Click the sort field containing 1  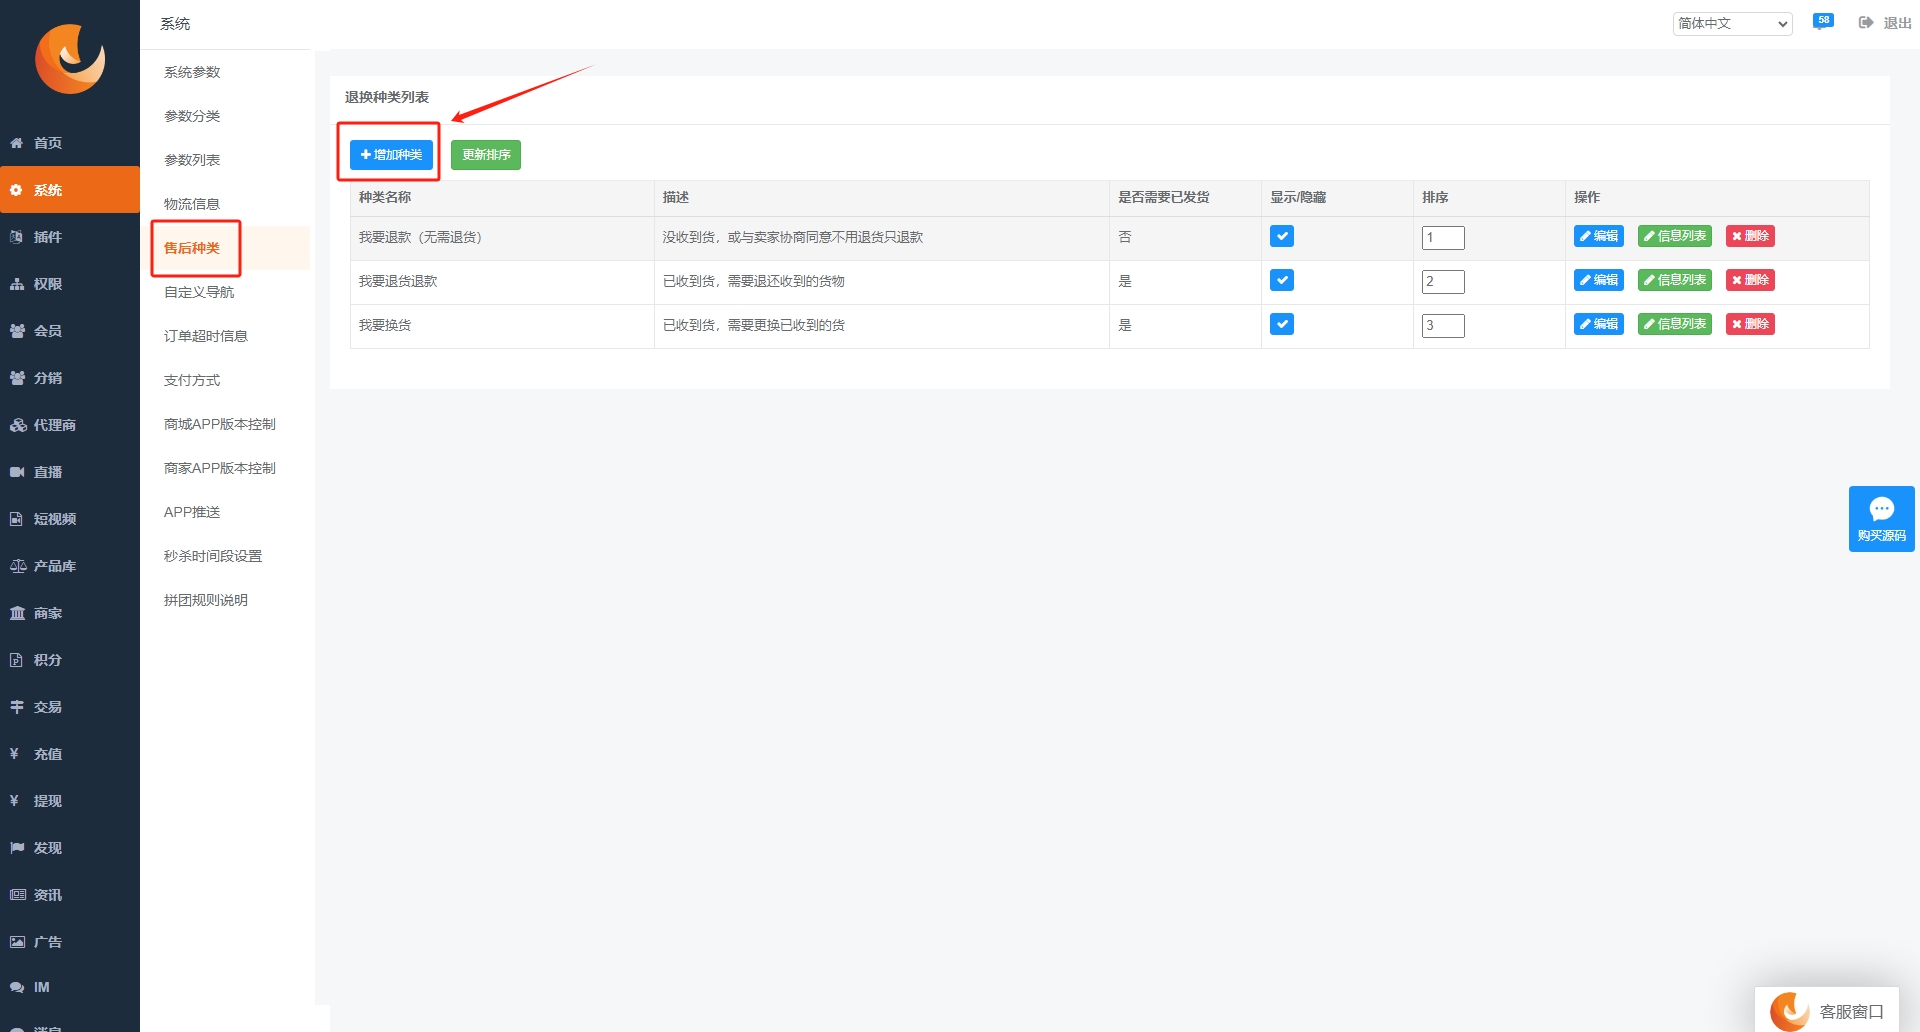[1443, 238]
